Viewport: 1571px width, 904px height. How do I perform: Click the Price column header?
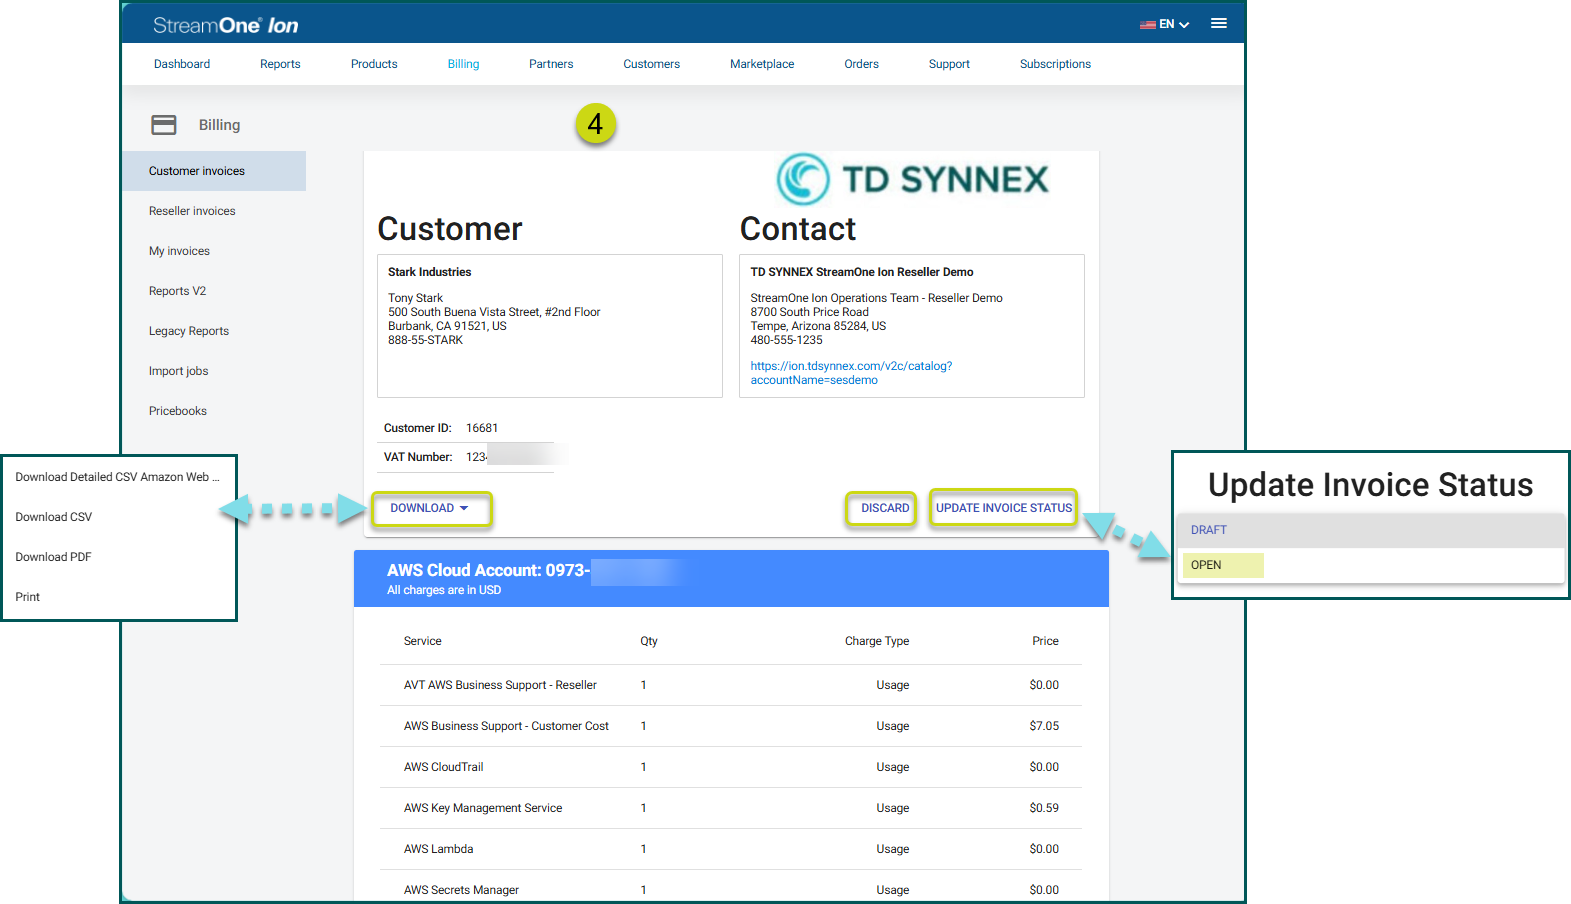(1045, 641)
